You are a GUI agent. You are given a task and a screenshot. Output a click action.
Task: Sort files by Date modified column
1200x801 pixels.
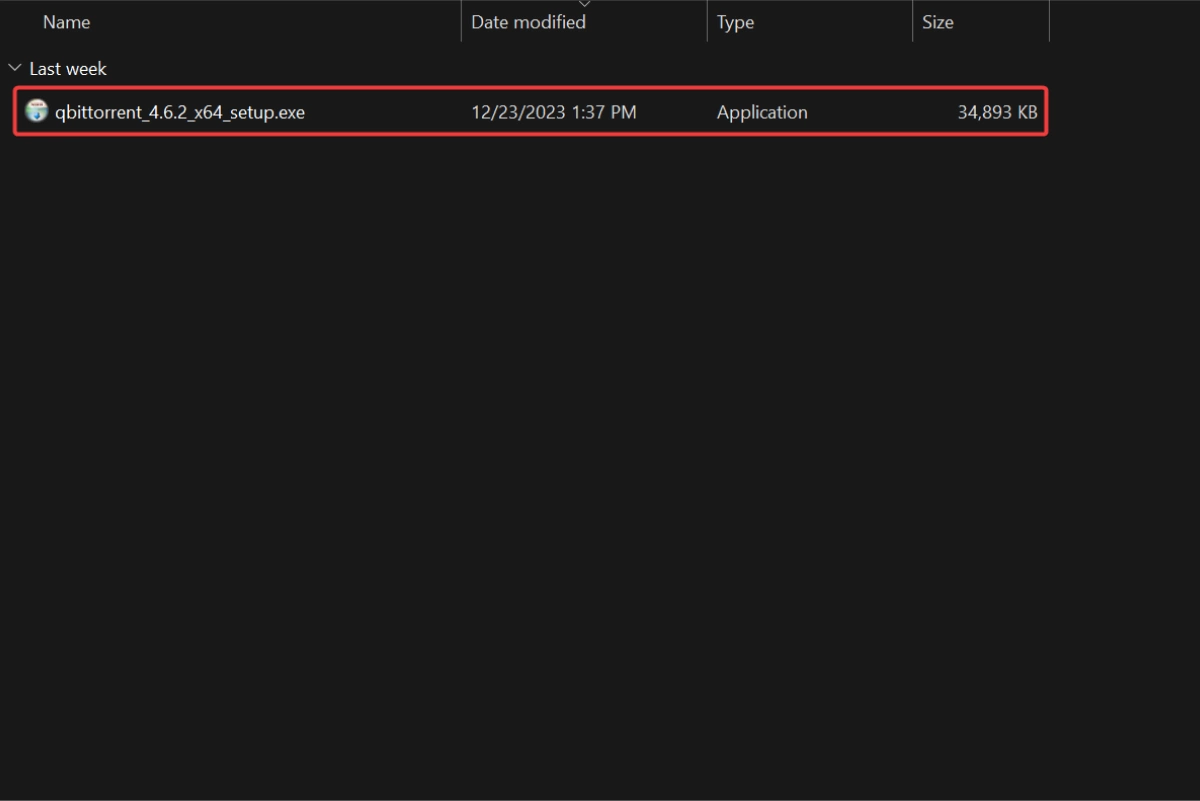pos(528,22)
